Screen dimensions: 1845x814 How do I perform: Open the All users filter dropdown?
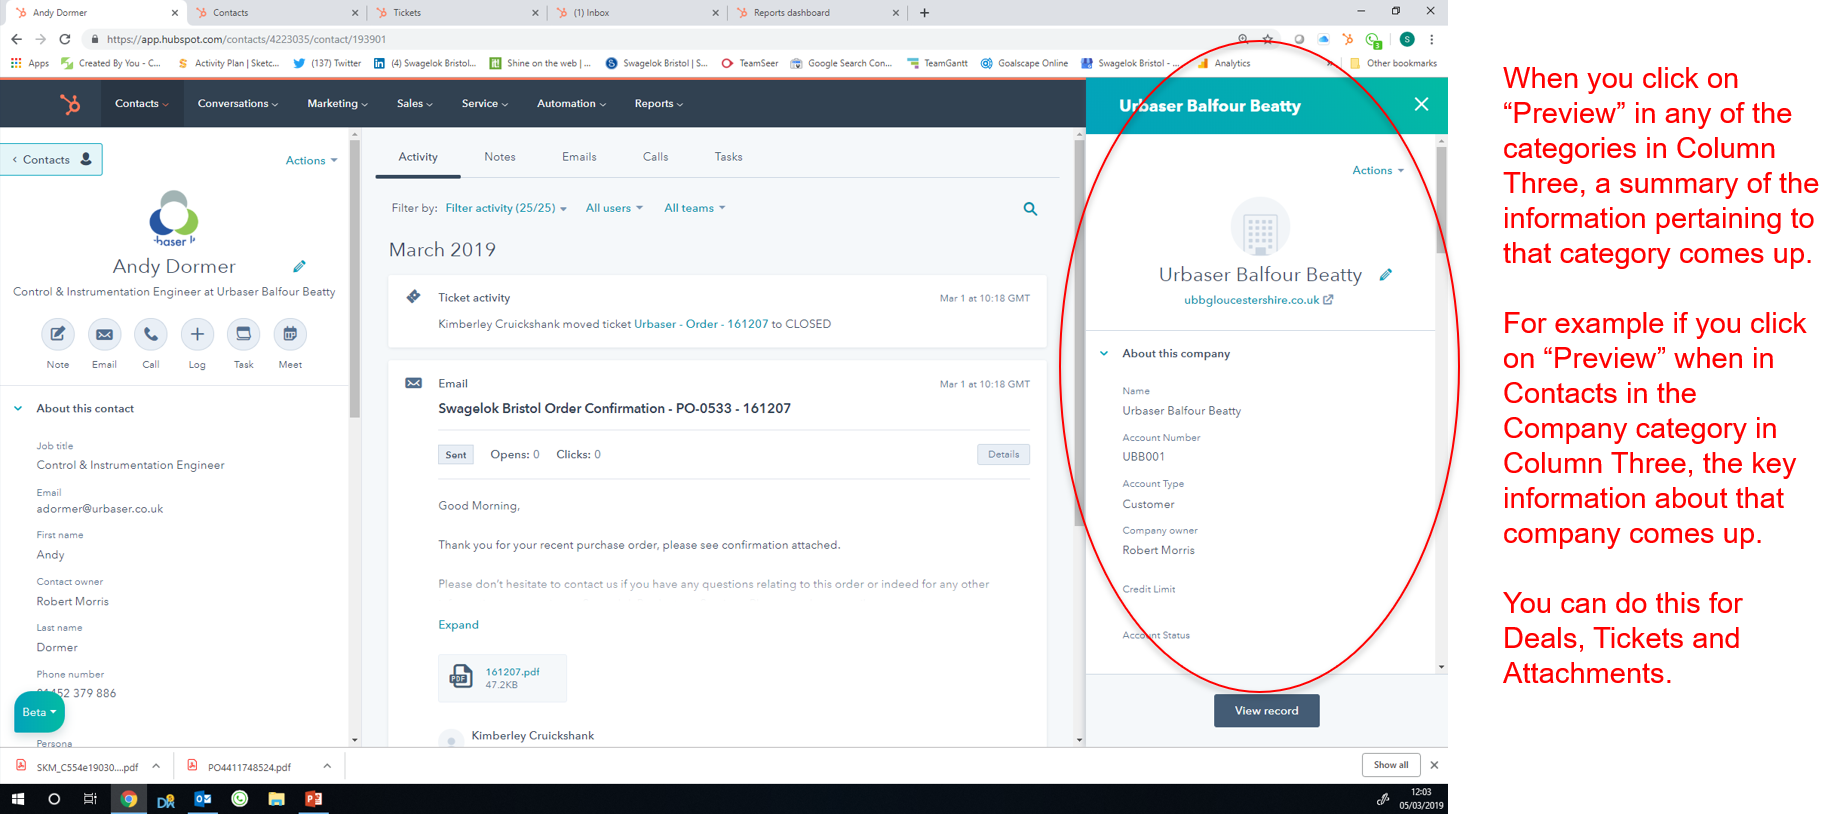614,208
